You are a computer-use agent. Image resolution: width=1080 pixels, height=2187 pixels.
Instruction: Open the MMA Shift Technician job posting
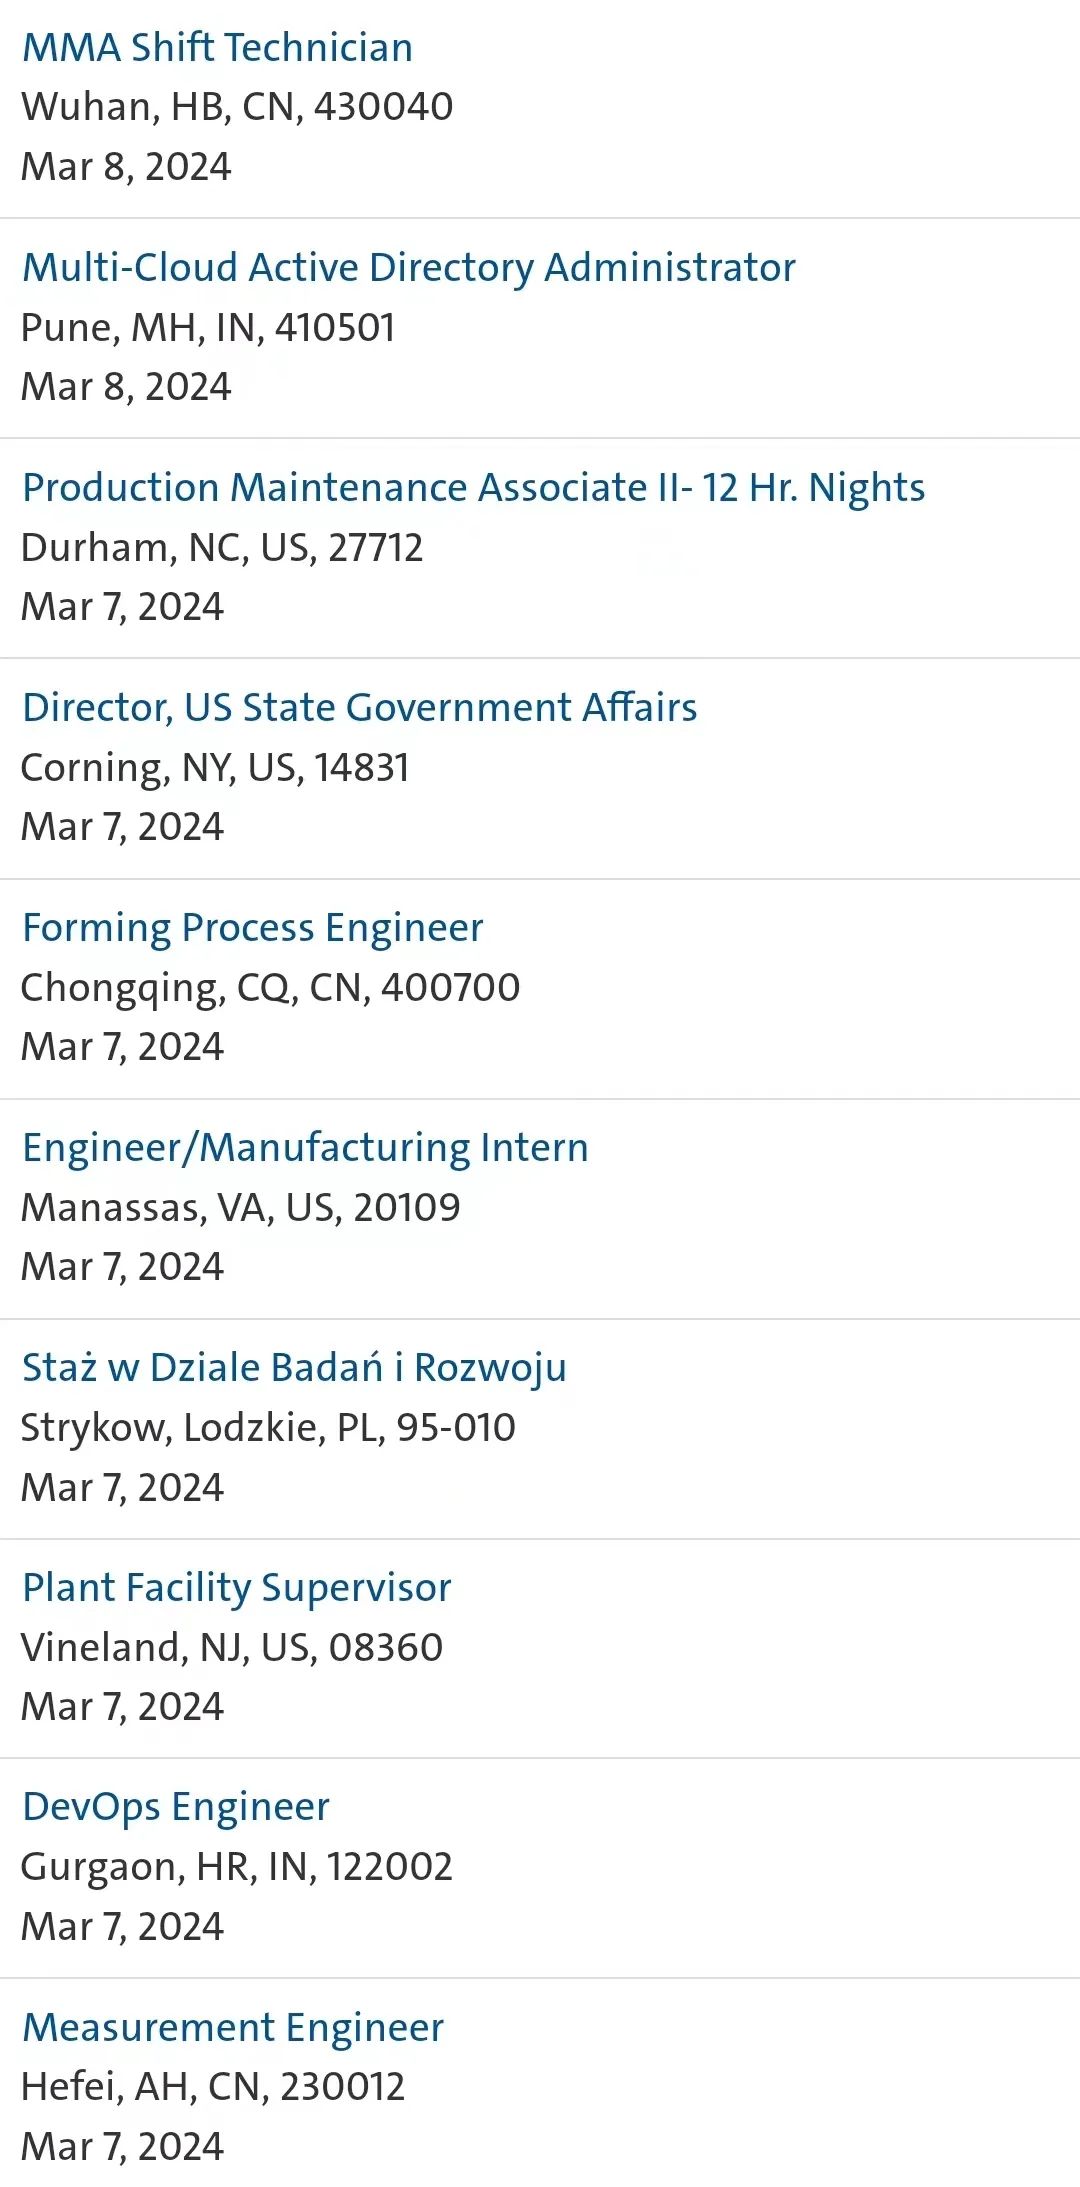(217, 48)
